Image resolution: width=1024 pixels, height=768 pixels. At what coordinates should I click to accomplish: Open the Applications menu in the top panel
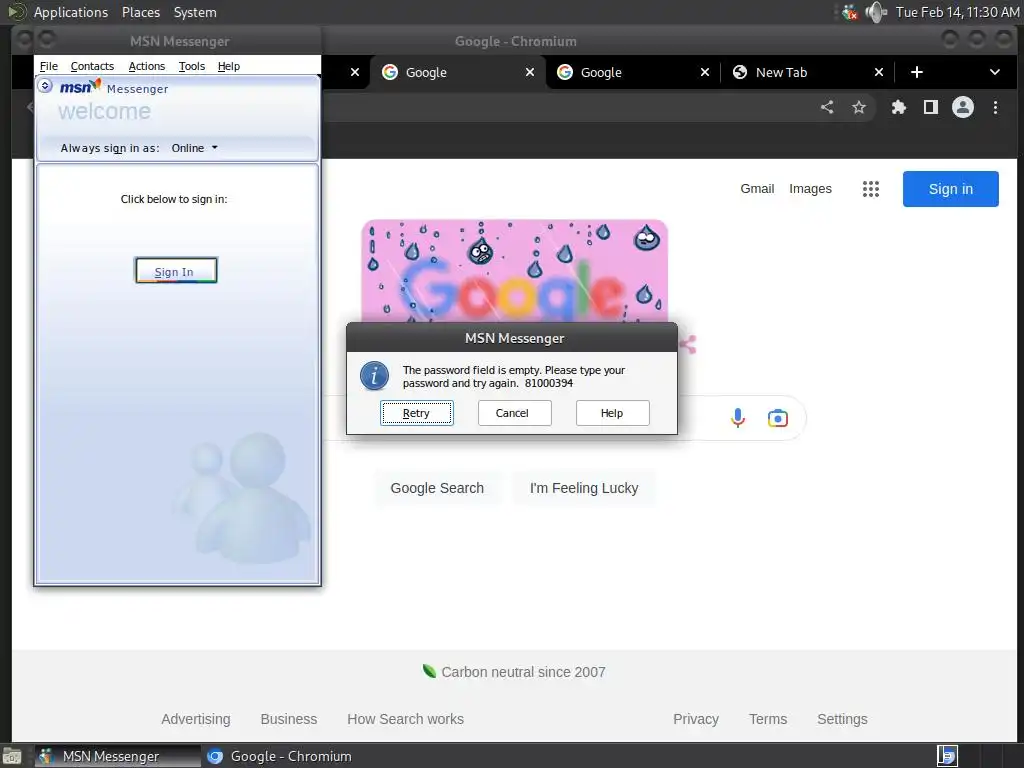(x=71, y=12)
